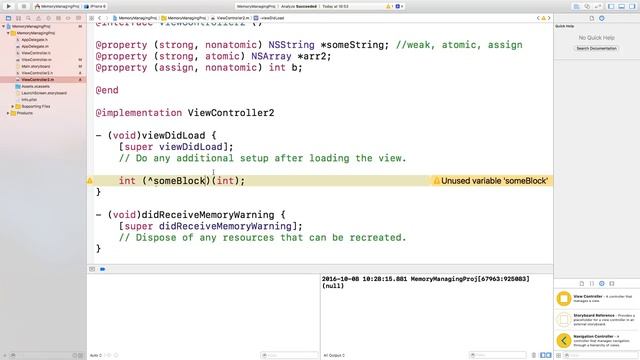640x360 pixels.
Task: Show the Code Snippet library
Action: tap(592, 283)
